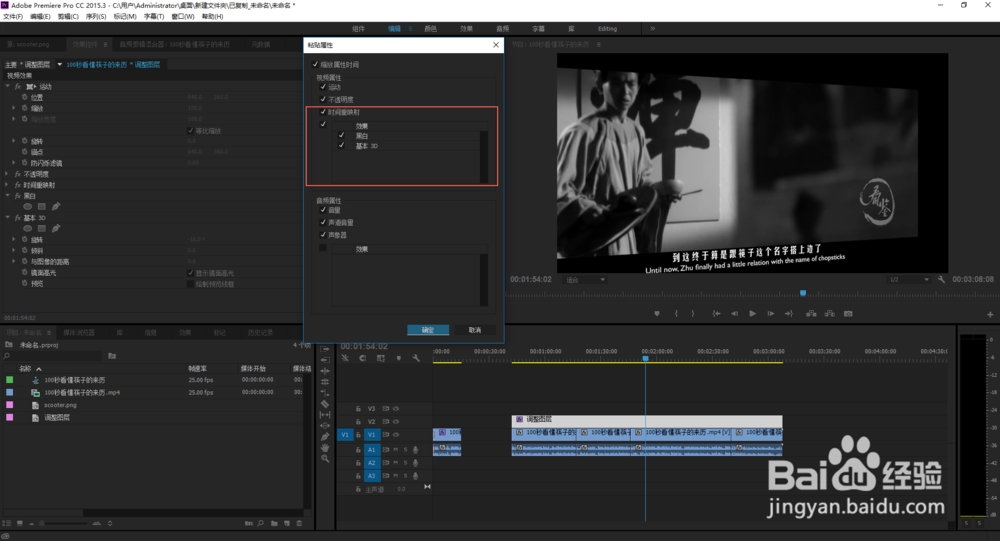The height and width of the screenshot is (541, 1000).
Task: Step back one frame in program monitor
Action: pyautogui.click(x=734, y=313)
